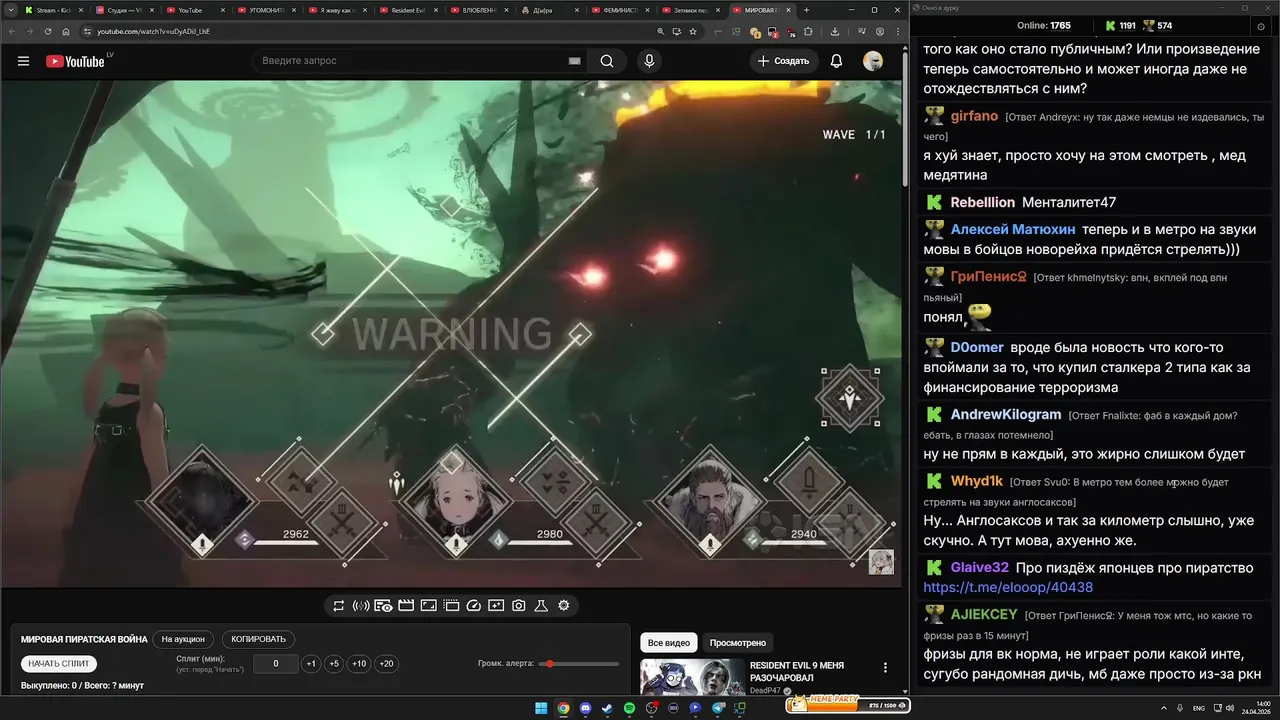
Task: Open username girfano in chat
Action: [974, 116]
